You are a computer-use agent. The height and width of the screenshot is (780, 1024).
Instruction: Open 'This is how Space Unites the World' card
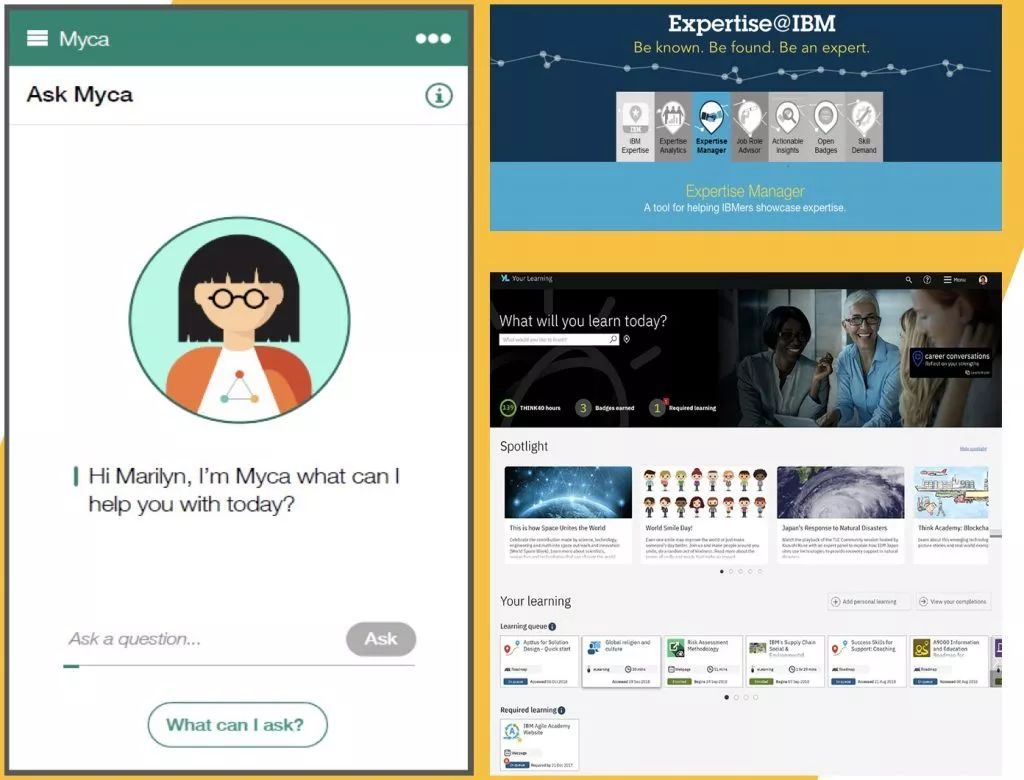coord(568,514)
